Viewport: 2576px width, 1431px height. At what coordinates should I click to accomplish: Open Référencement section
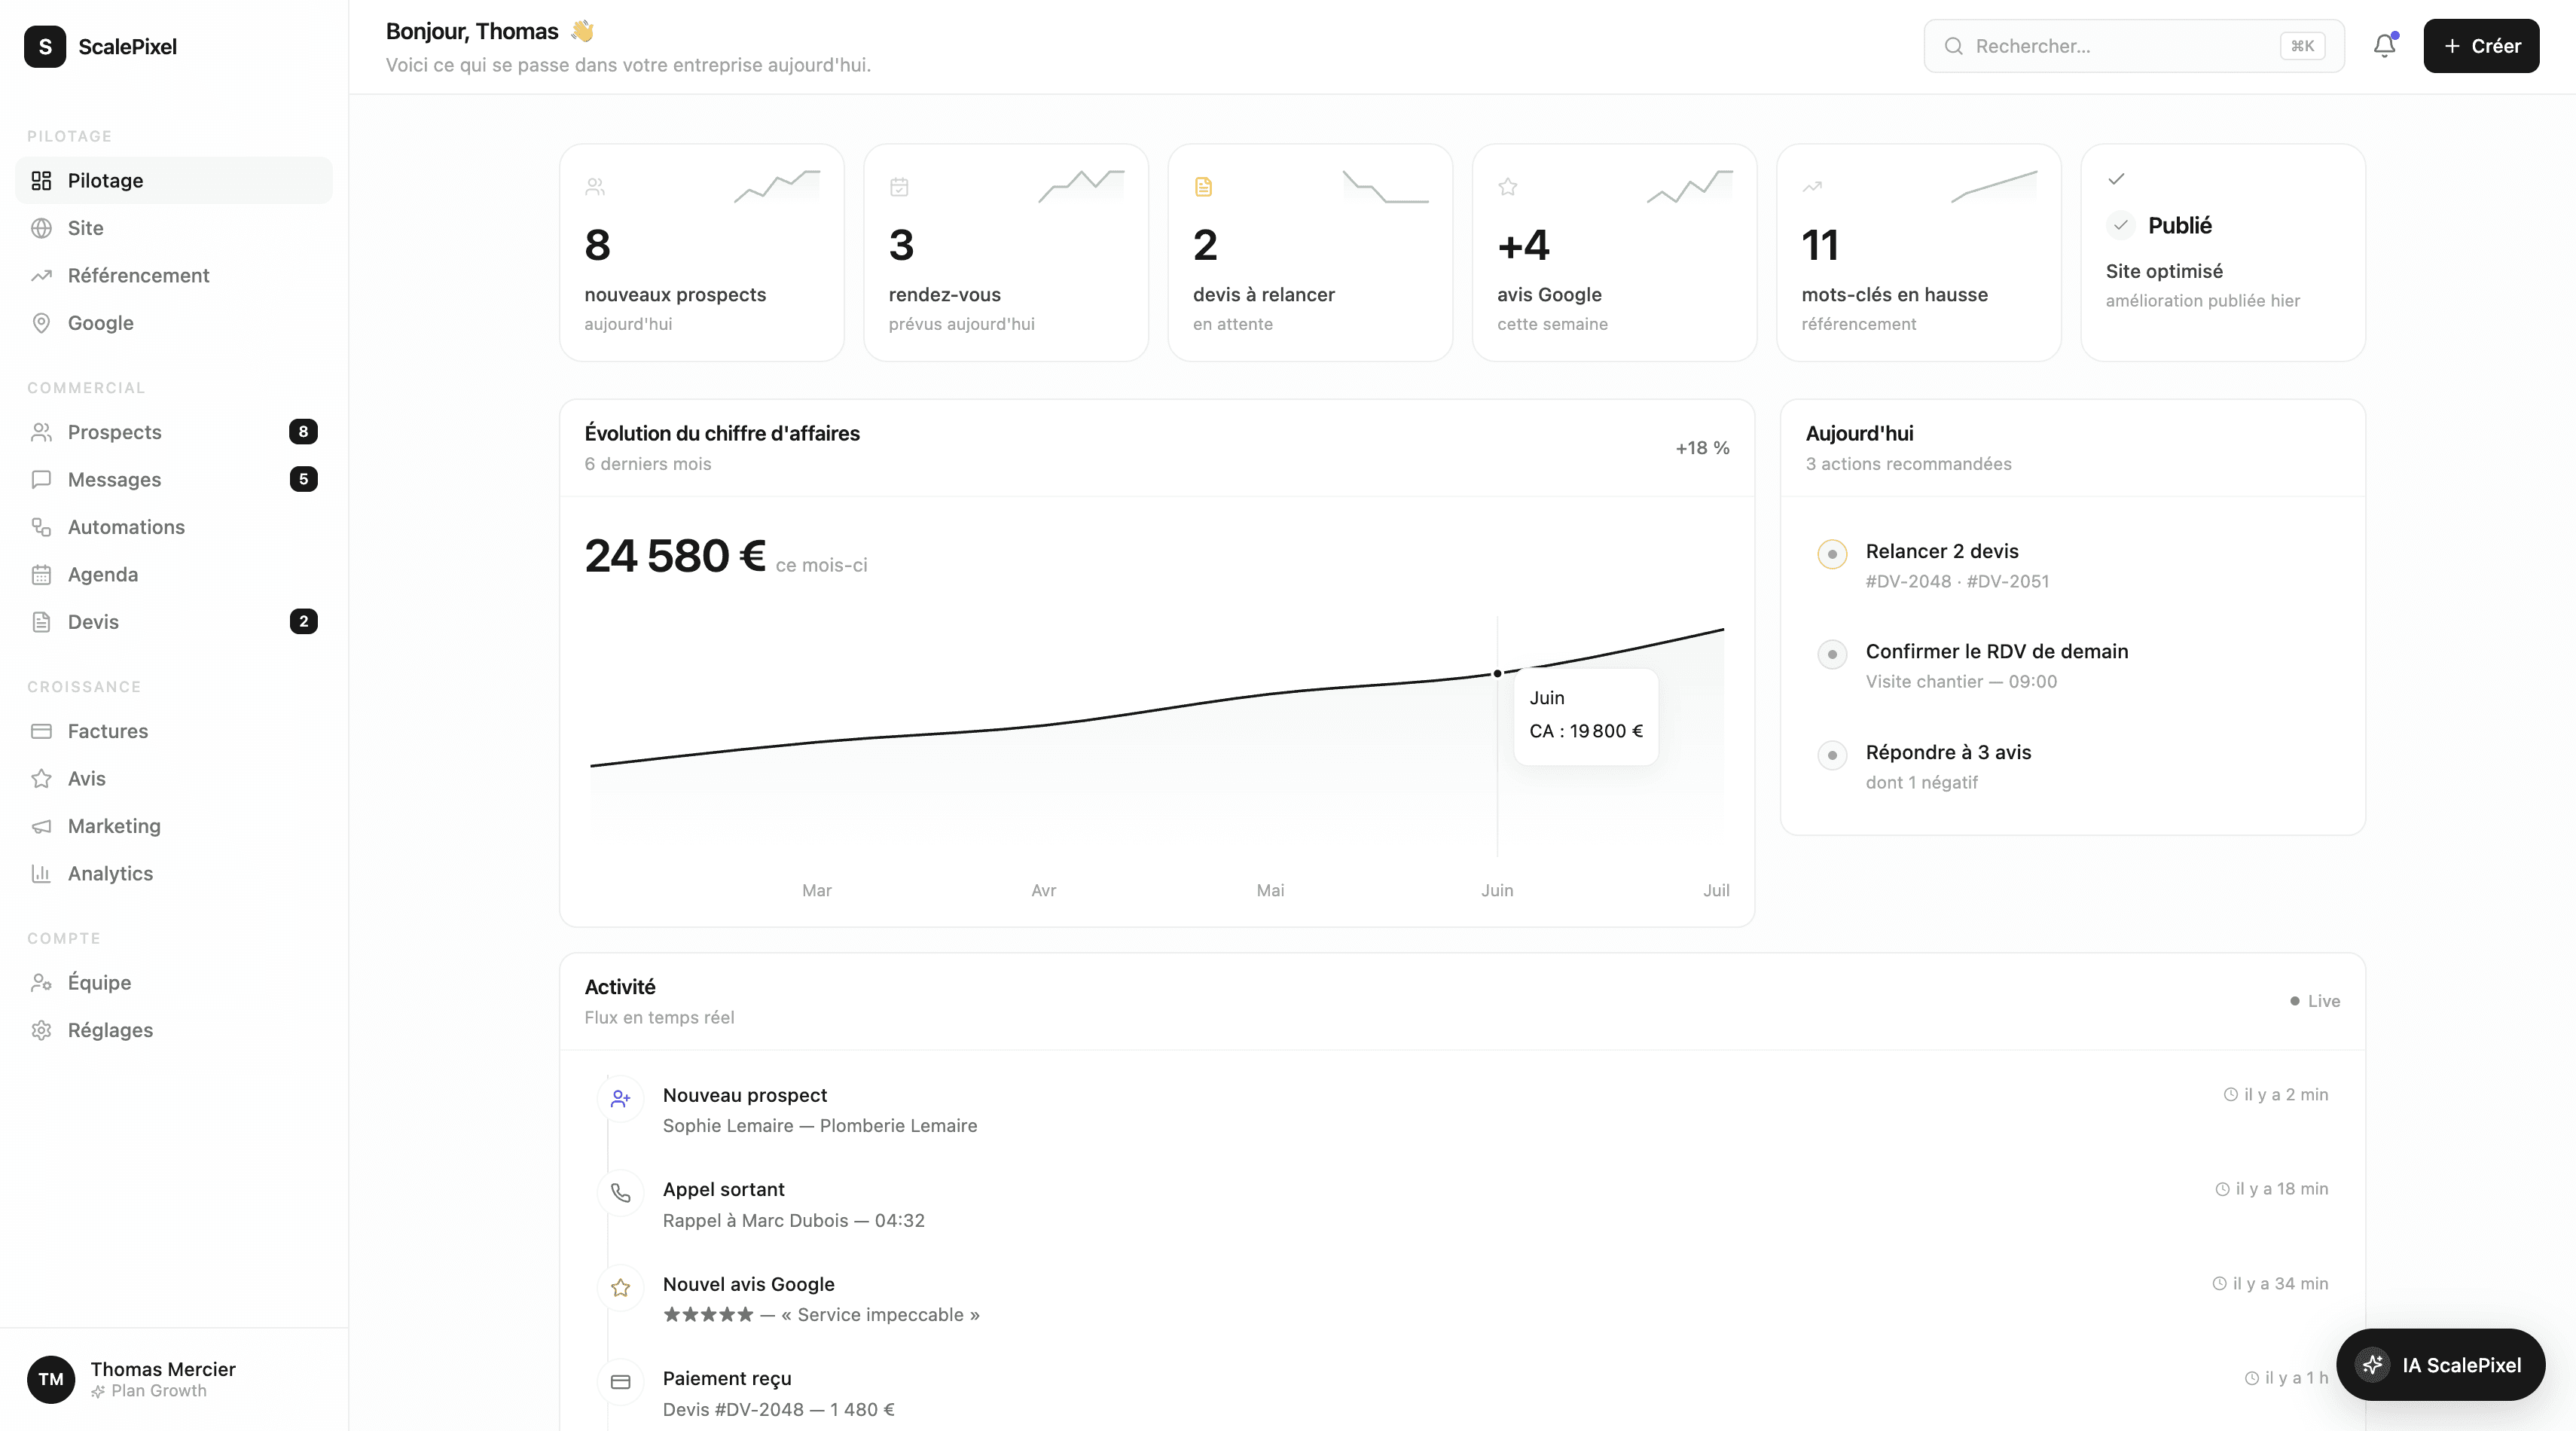click(174, 275)
